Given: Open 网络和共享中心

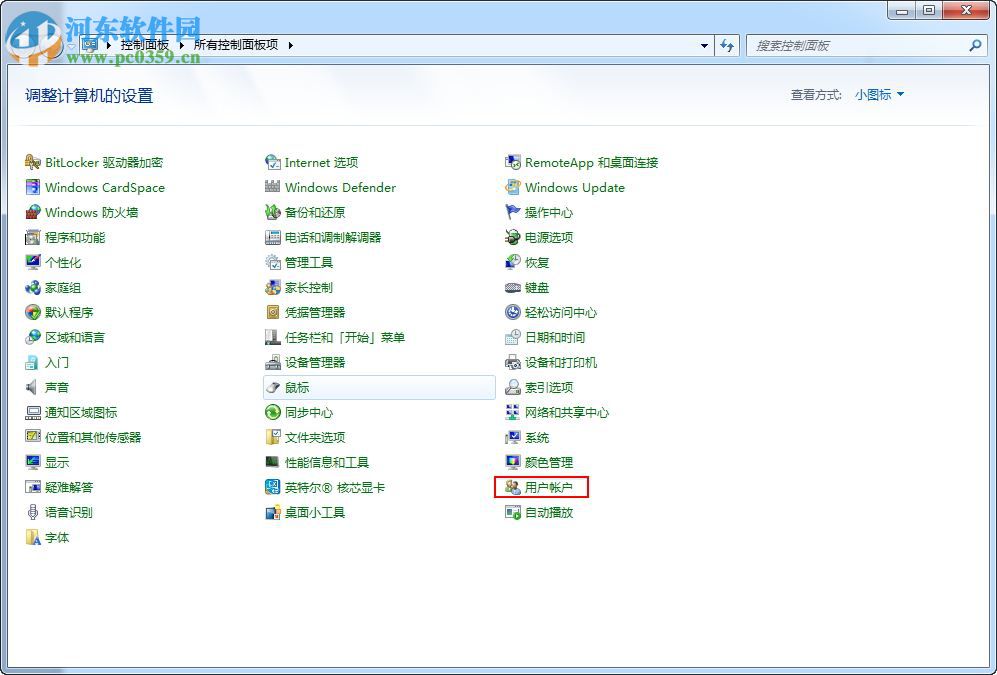Looking at the screenshot, I should pos(566,412).
